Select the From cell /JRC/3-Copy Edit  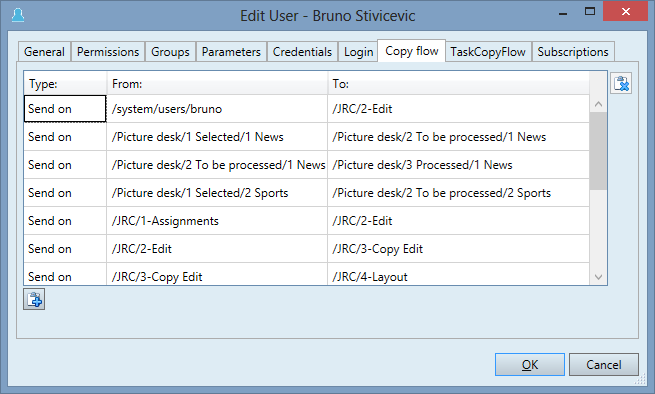217,275
